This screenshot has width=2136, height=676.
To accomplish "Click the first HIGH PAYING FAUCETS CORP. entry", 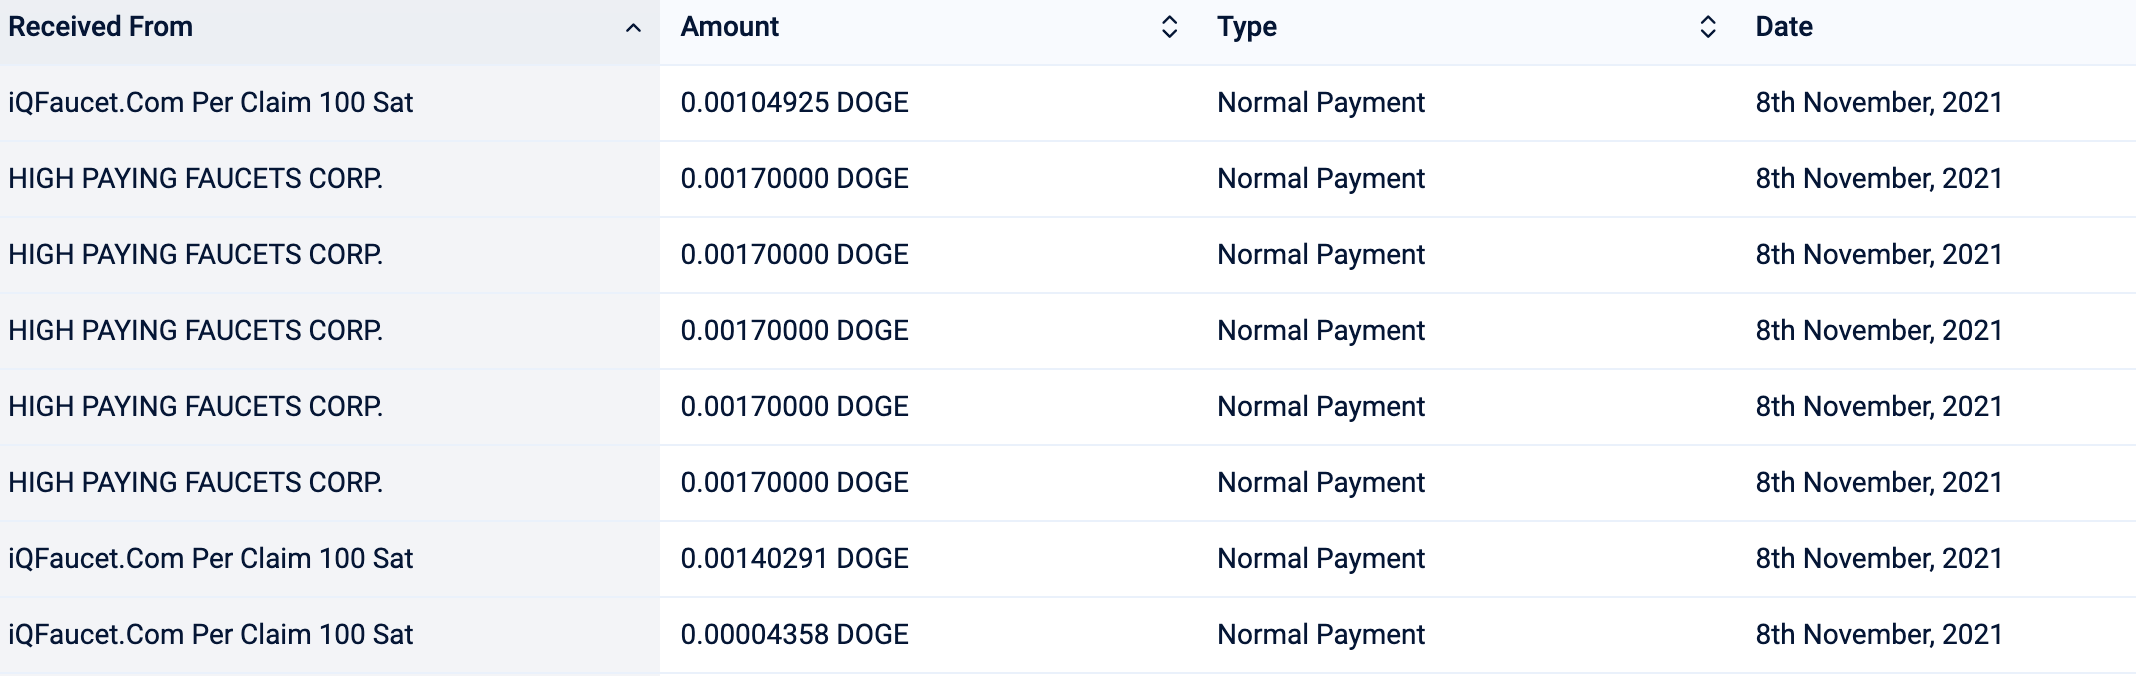I will coord(195,179).
